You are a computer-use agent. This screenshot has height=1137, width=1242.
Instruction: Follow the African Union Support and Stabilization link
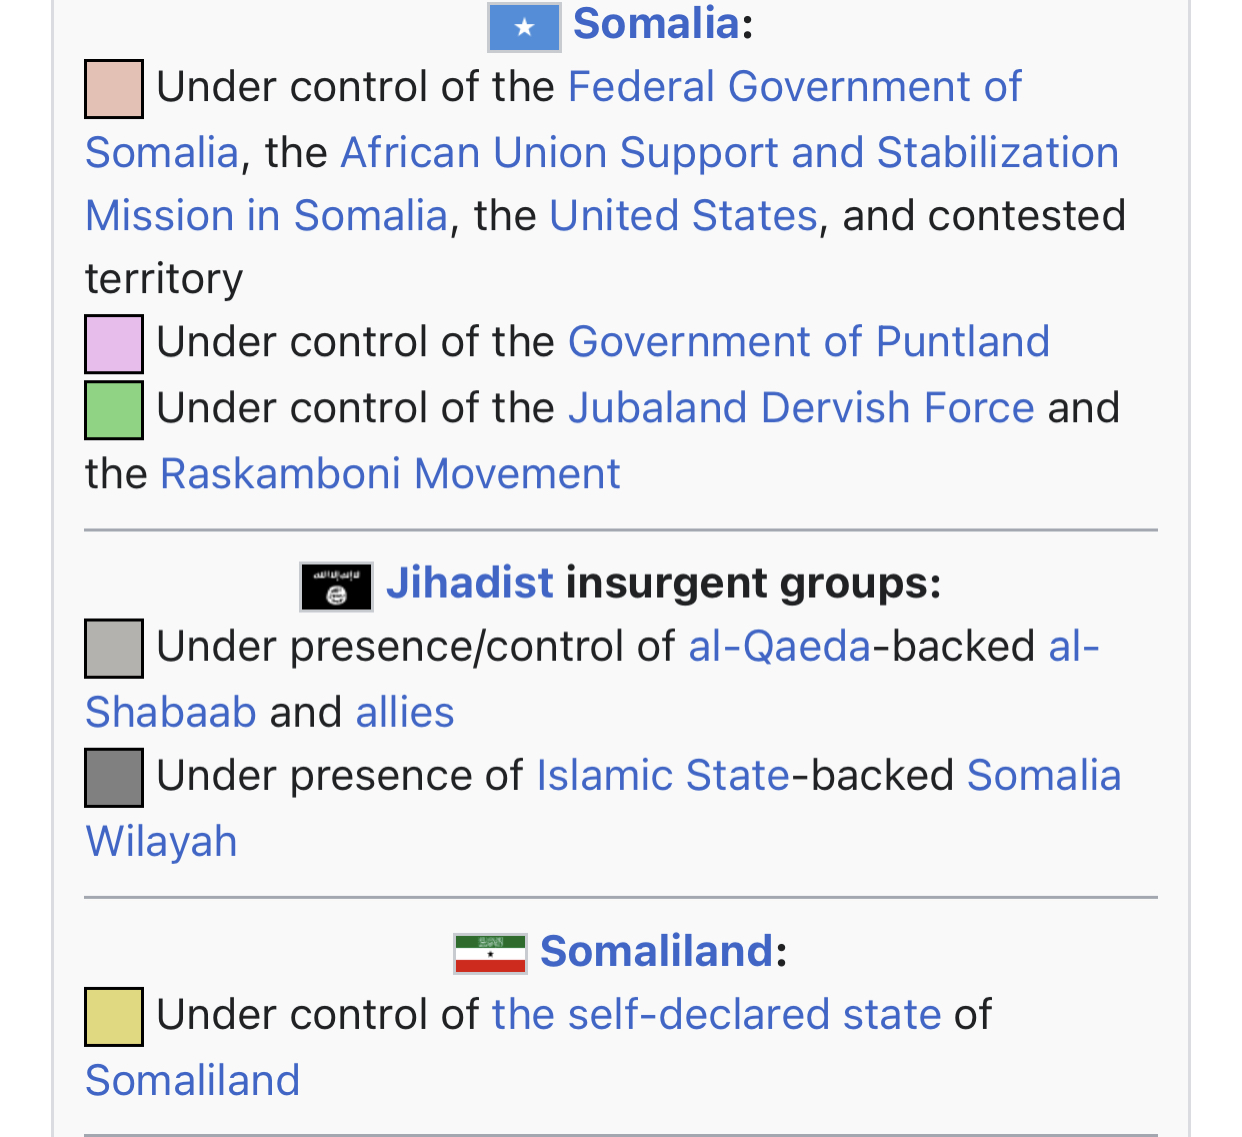coord(729,153)
